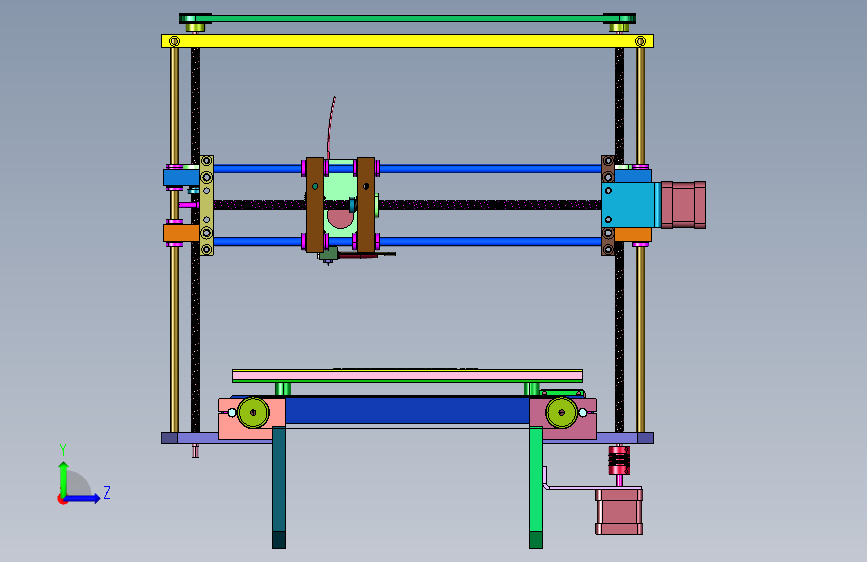
Task: Click the Z axis label
Action: [107, 492]
